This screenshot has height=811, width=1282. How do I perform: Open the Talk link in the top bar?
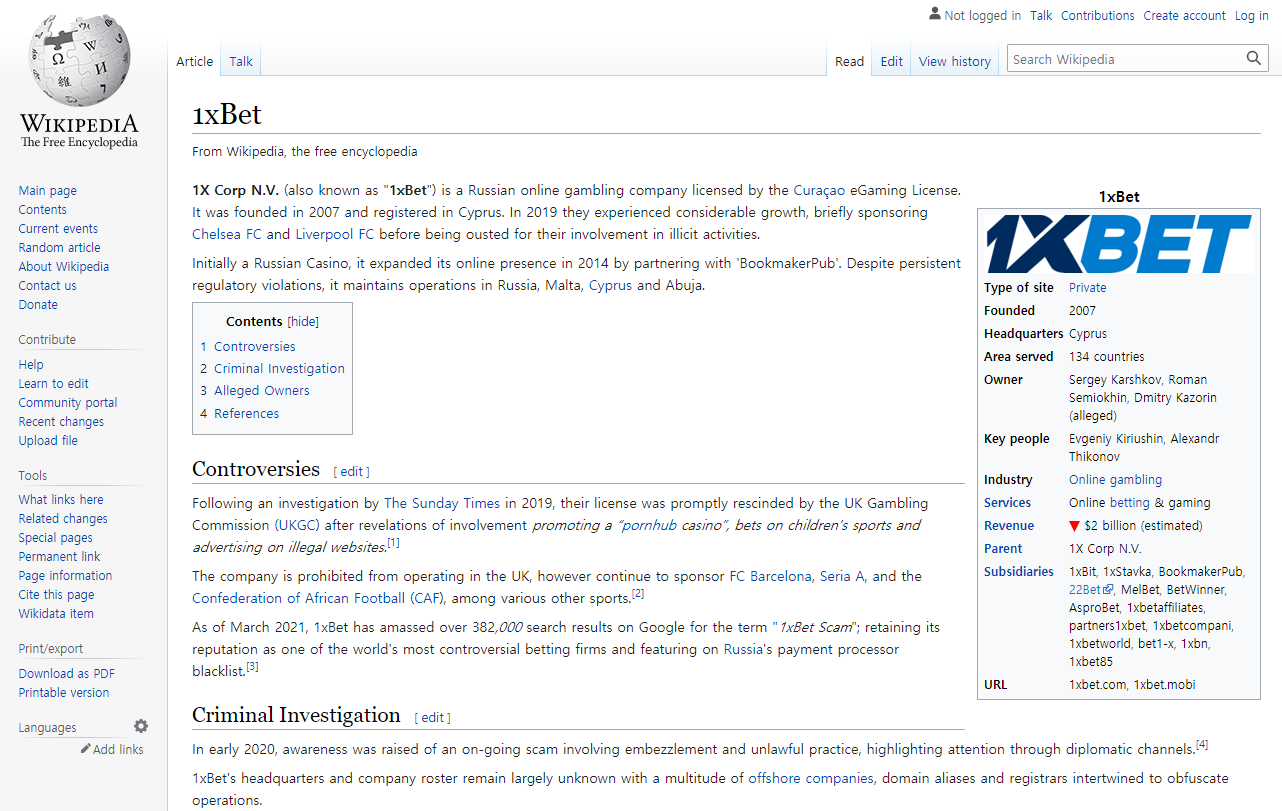1041,15
